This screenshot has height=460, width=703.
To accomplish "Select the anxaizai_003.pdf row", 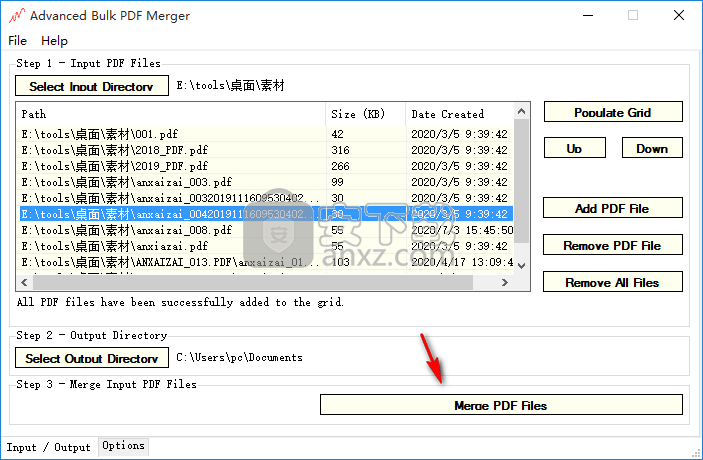I will [x=266, y=182].
